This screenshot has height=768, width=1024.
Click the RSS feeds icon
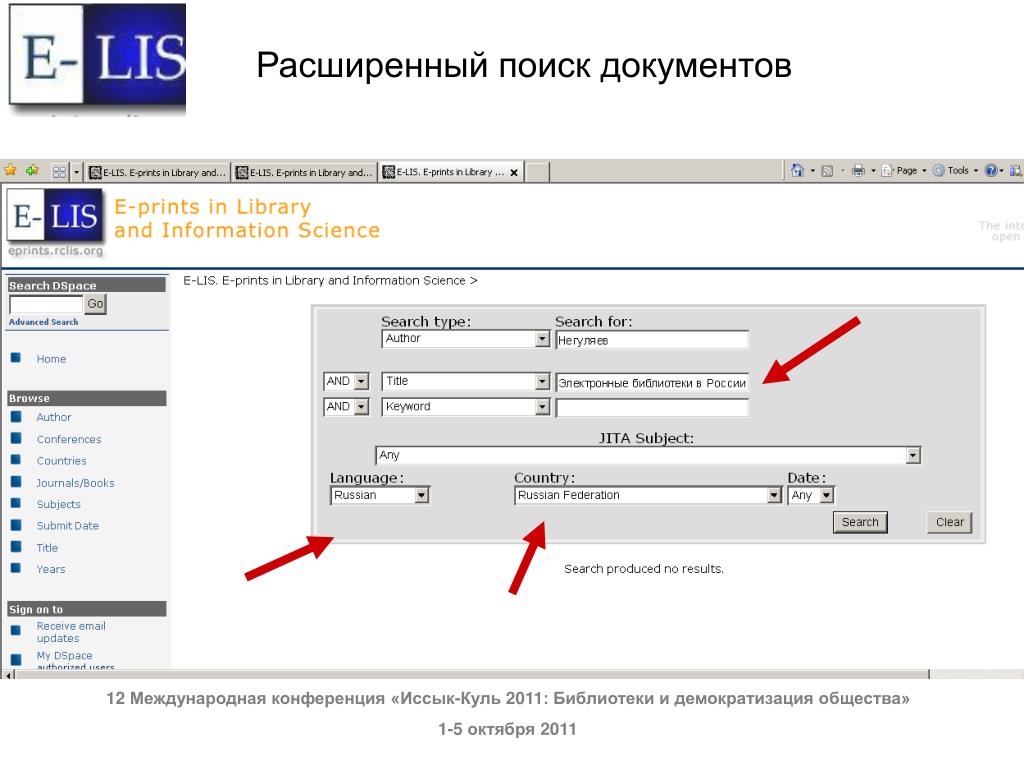pos(827,171)
